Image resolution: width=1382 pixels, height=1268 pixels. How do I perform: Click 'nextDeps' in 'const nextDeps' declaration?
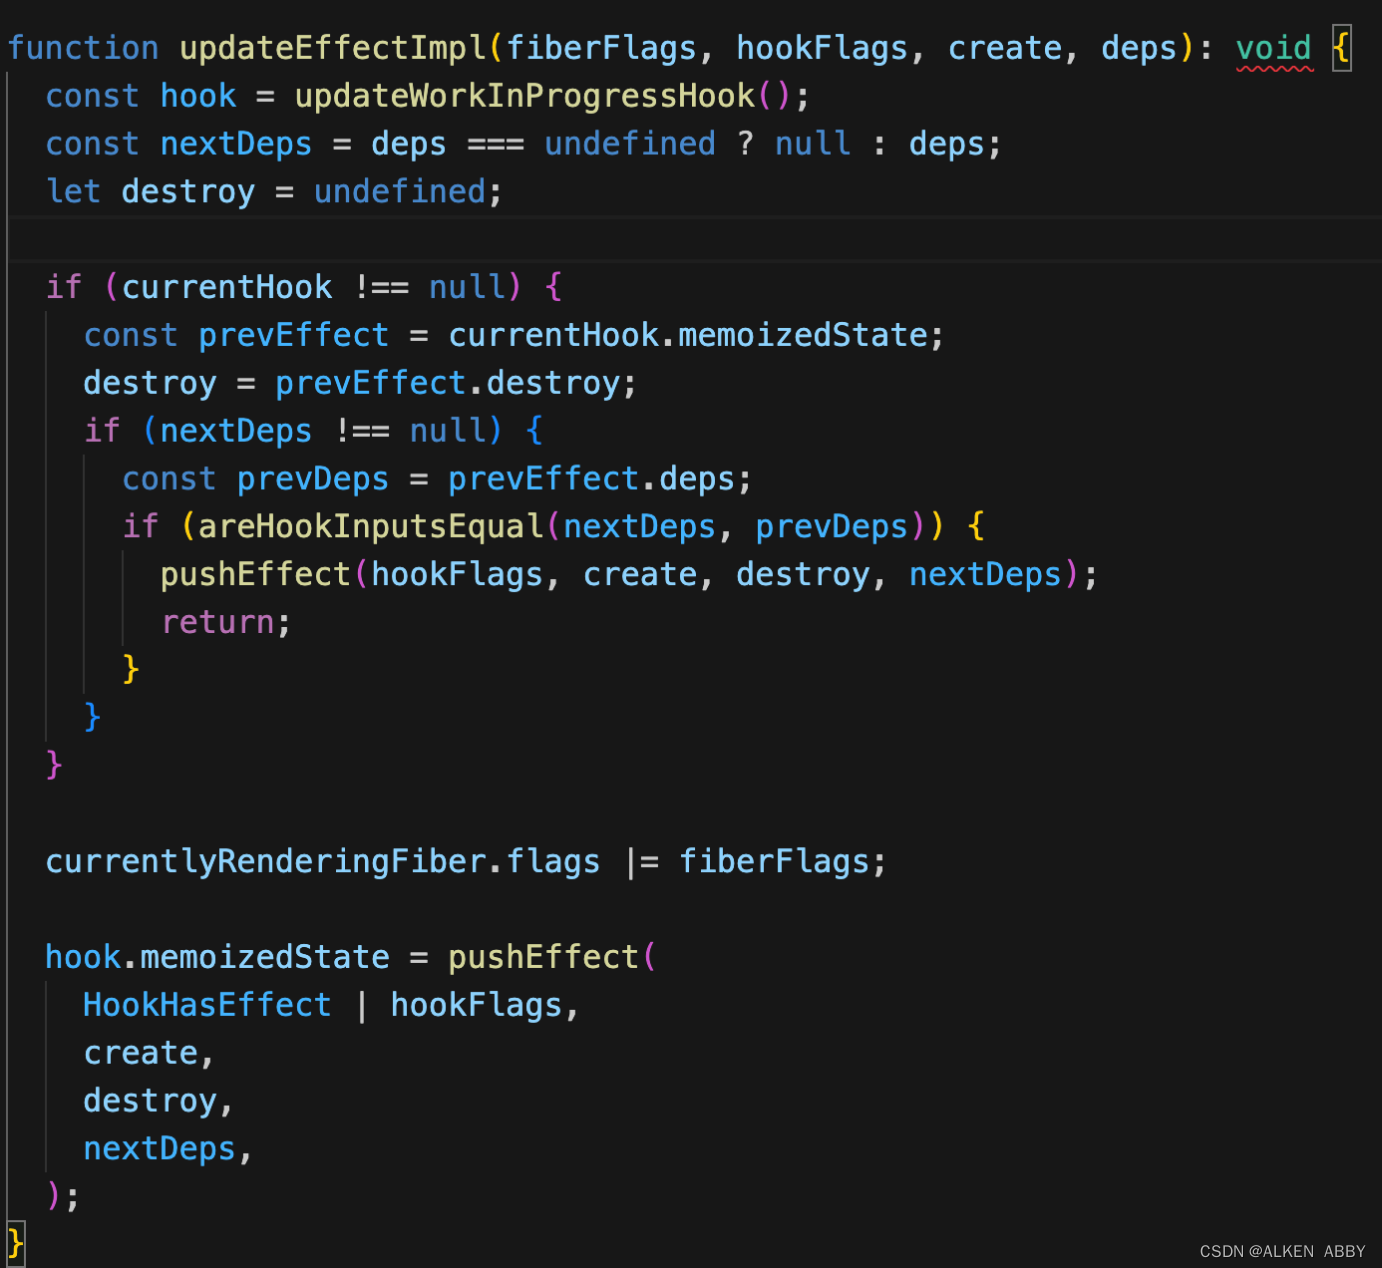[x=236, y=144]
